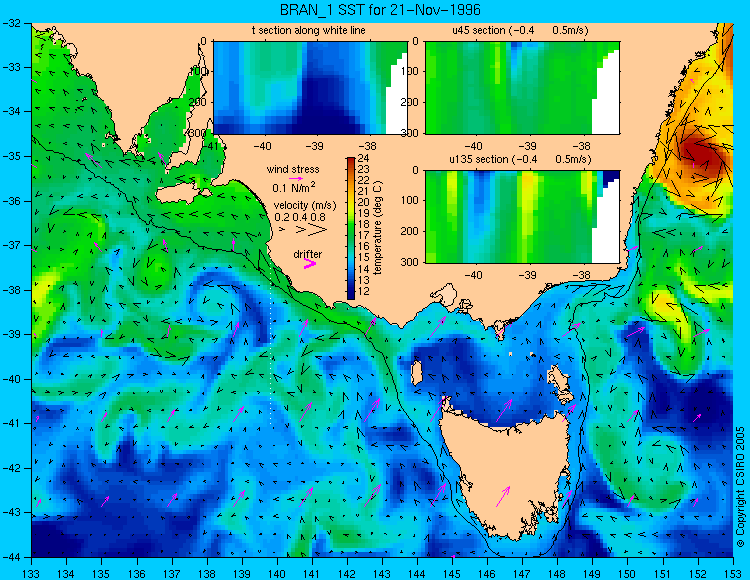Select the "temperature (deg C)" colorbar label
The width and height of the screenshot is (750, 580).
point(378,229)
